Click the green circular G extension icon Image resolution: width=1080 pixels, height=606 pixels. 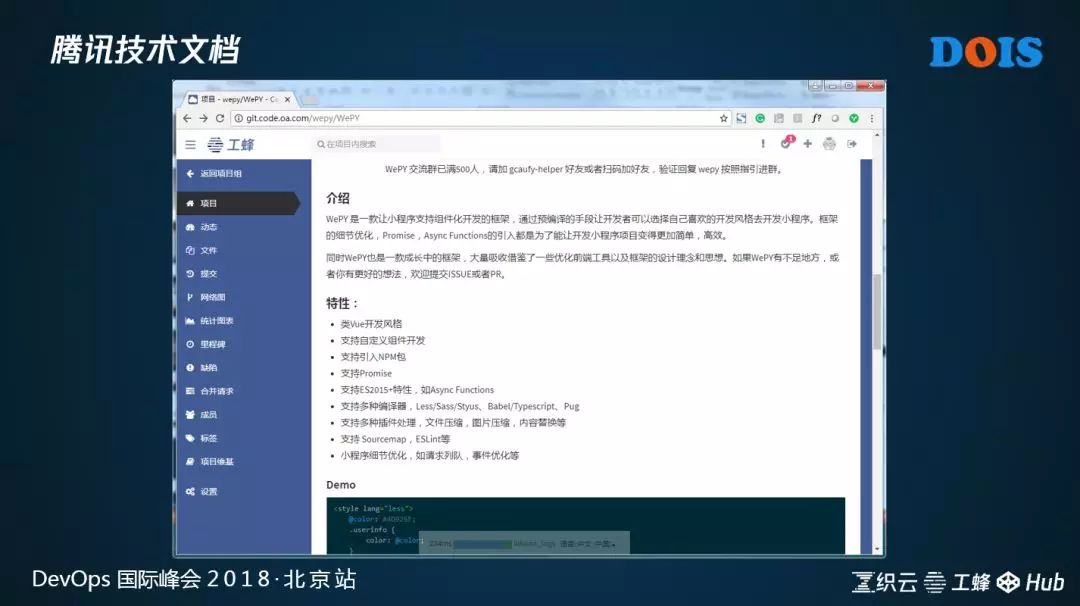coord(760,118)
